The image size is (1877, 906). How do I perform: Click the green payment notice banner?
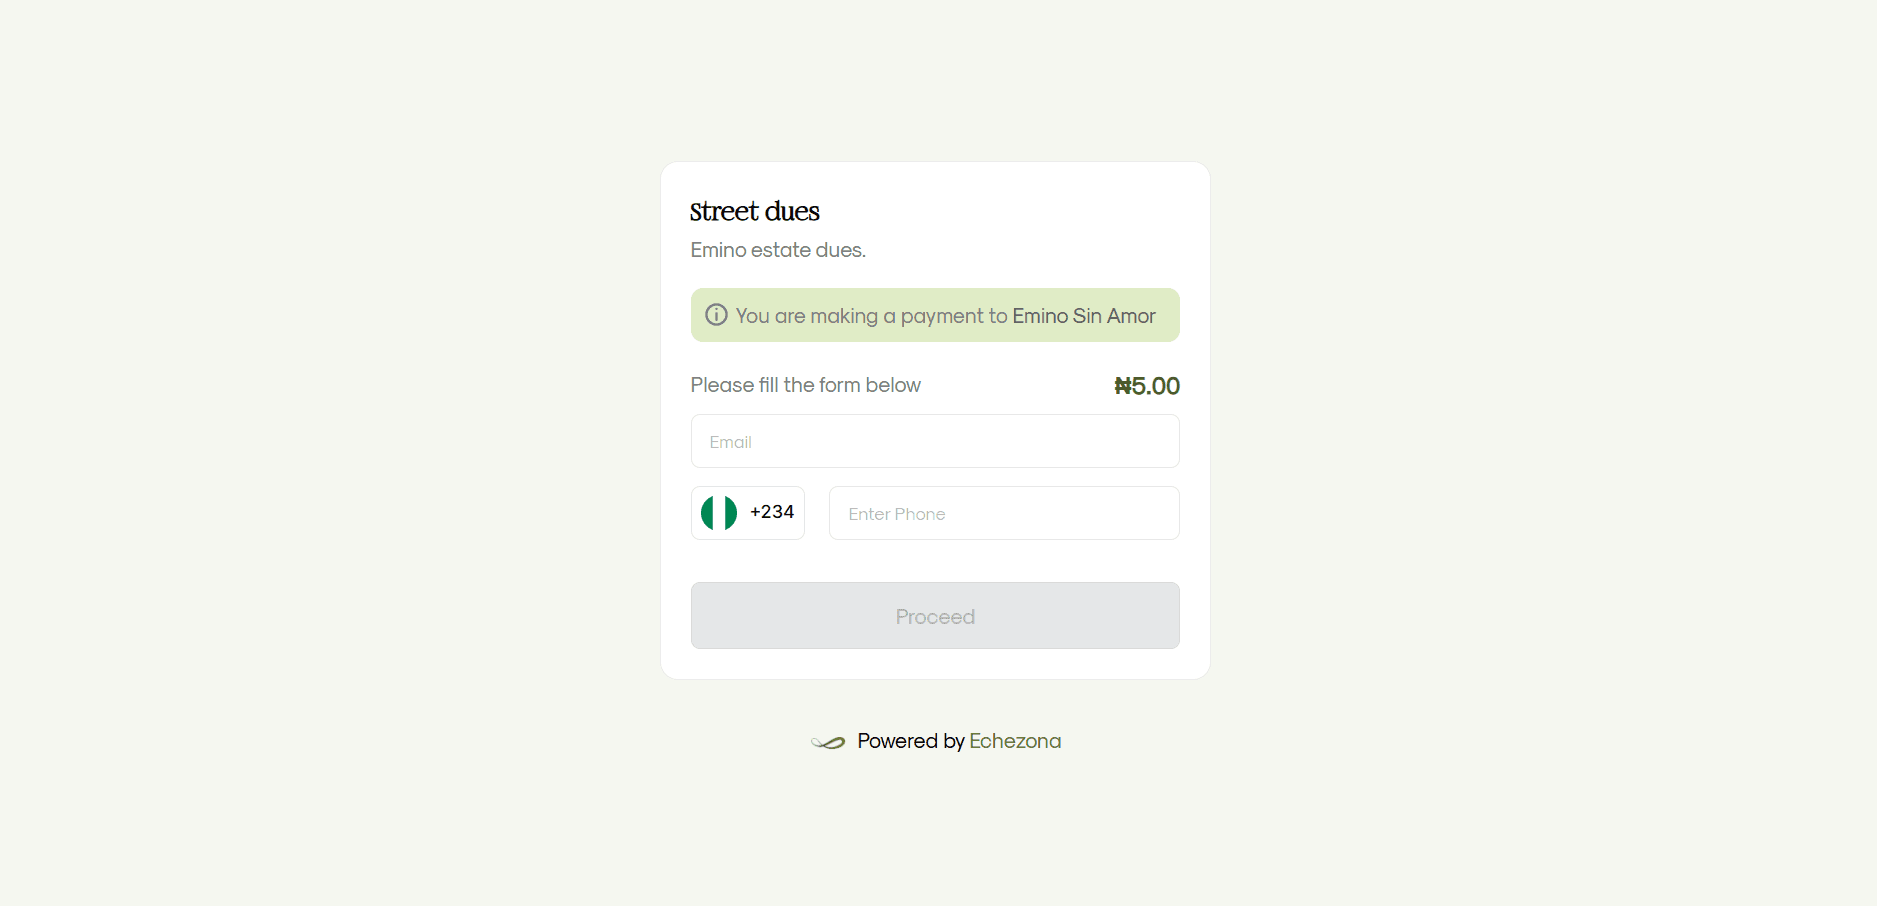coord(935,315)
